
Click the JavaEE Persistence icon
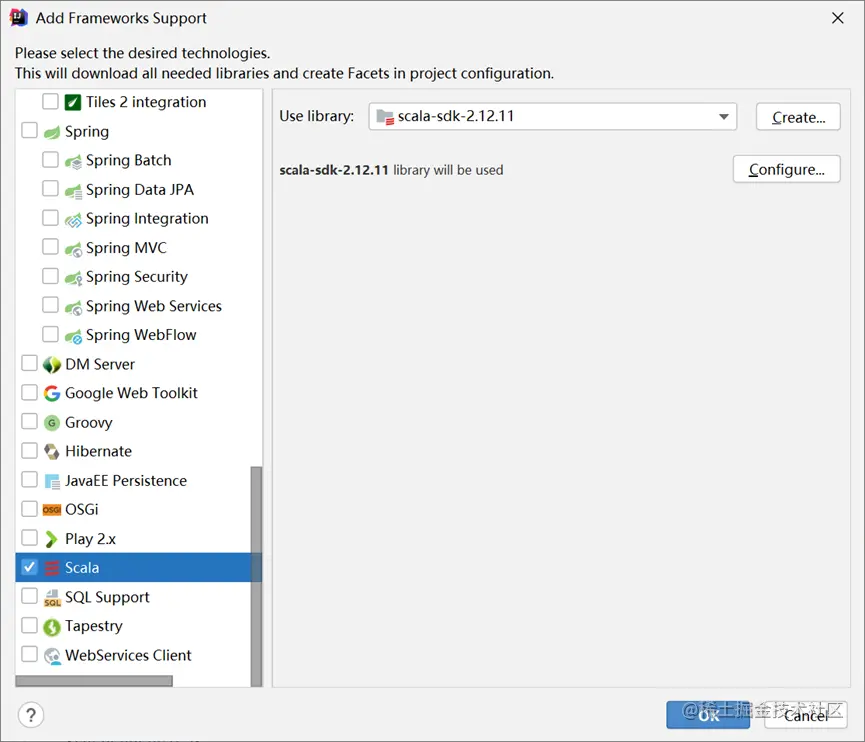coord(52,482)
